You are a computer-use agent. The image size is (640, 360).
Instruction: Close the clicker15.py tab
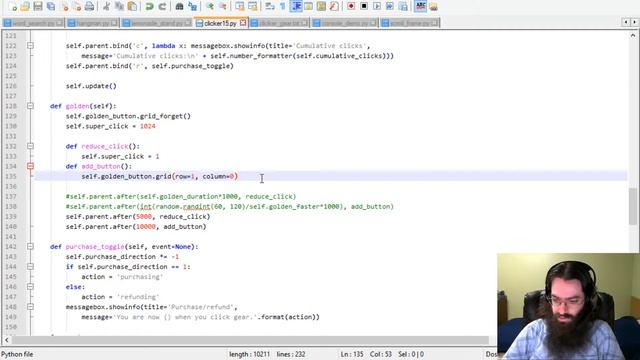coord(243,23)
